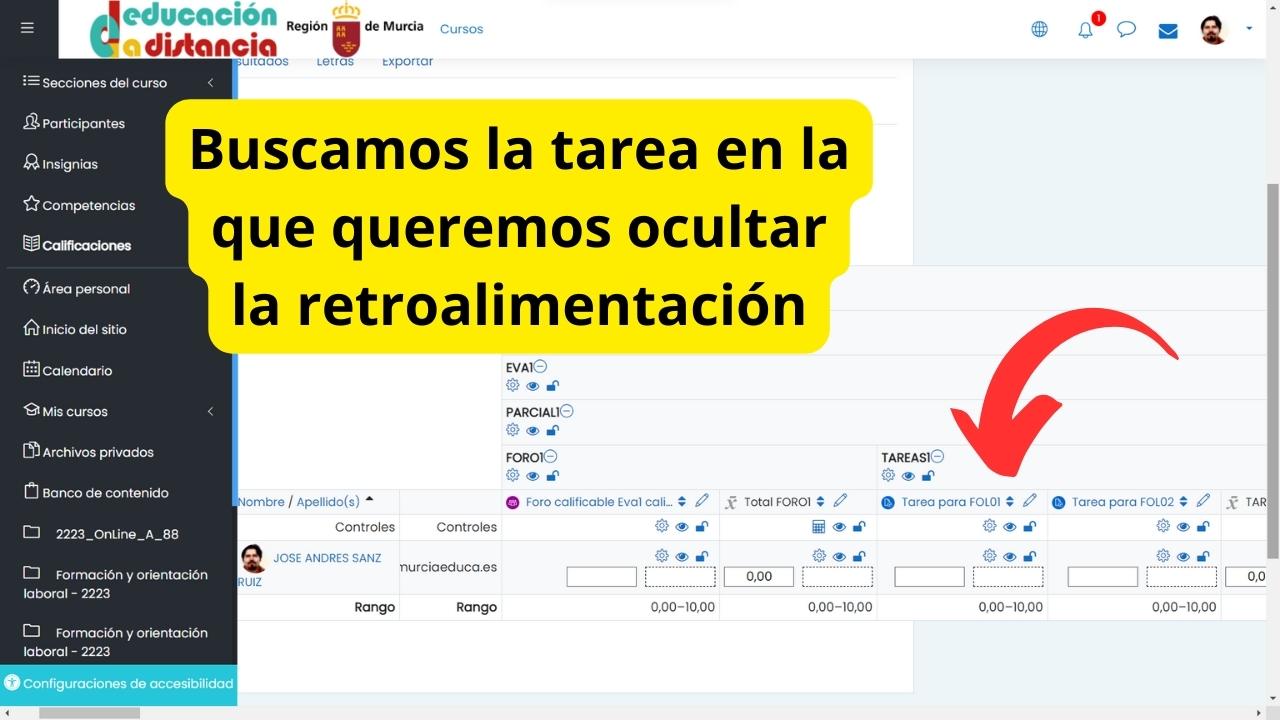
Task: Expand Secciones del curso chevron
Action: click(210, 83)
